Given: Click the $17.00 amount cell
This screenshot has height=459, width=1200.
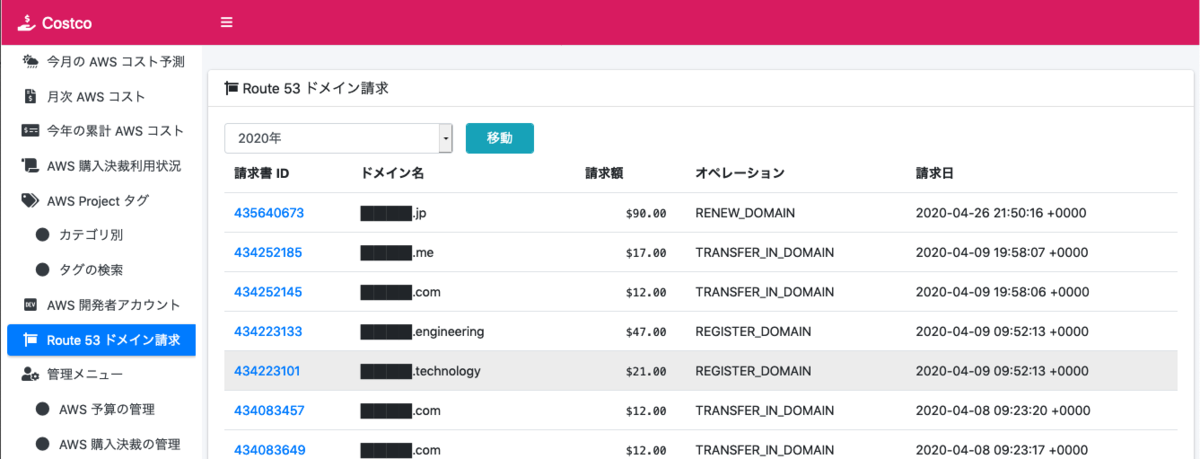Looking at the screenshot, I should coord(645,252).
